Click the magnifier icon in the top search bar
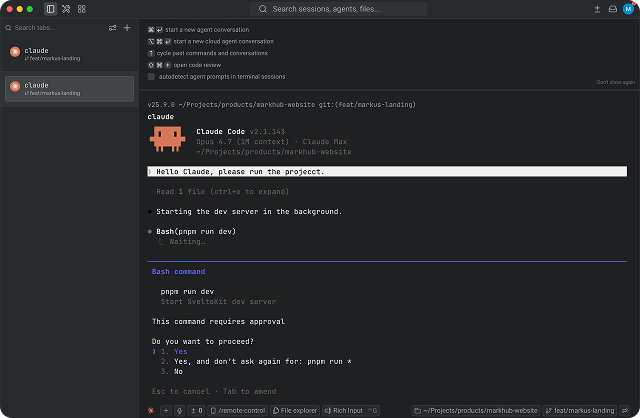 [x=262, y=9]
